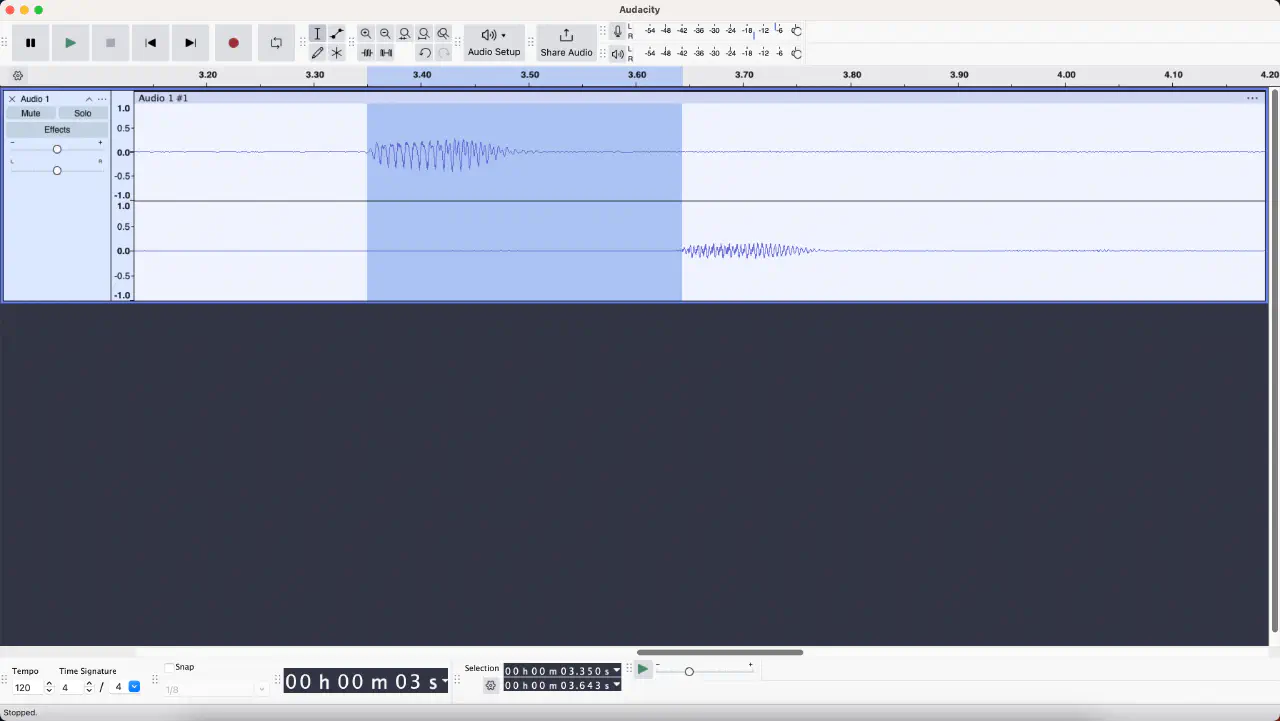The width and height of the screenshot is (1280, 721).
Task: Mute the Audio 1 track
Action: click(31, 114)
